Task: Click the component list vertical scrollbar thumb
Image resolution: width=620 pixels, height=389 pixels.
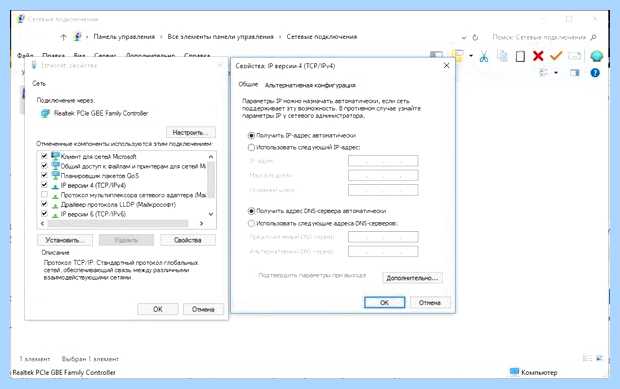Action: point(211,179)
